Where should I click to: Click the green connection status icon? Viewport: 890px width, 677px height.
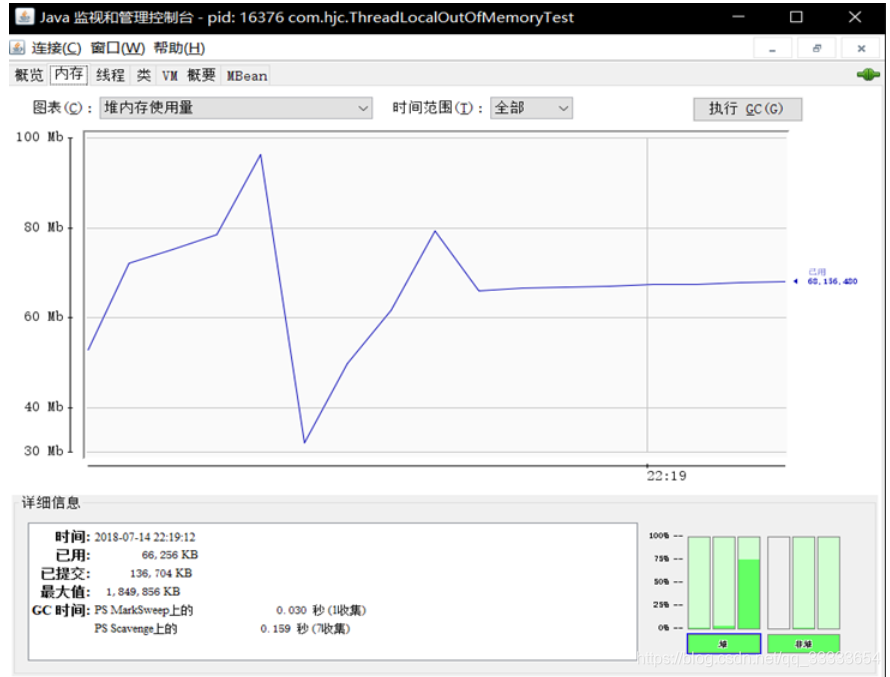[x=868, y=74]
